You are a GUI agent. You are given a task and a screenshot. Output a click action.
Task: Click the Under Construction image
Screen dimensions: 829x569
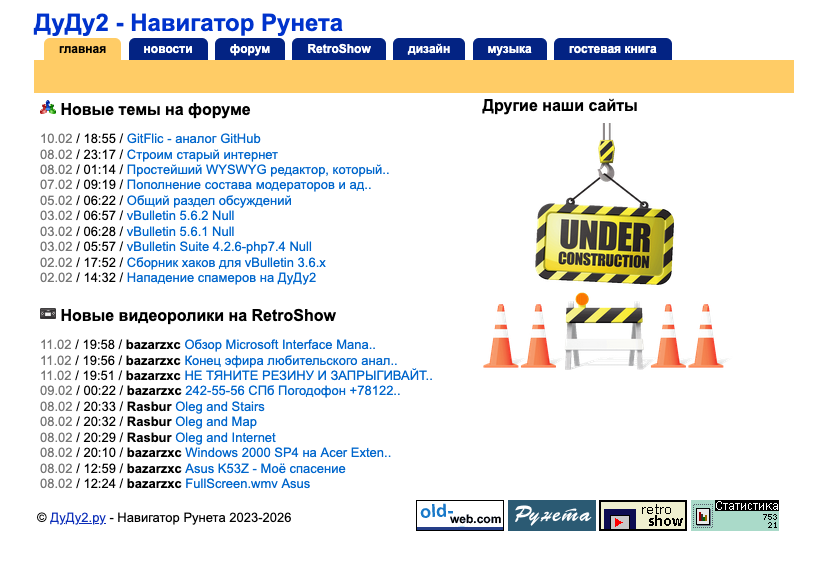coord(604,247)
